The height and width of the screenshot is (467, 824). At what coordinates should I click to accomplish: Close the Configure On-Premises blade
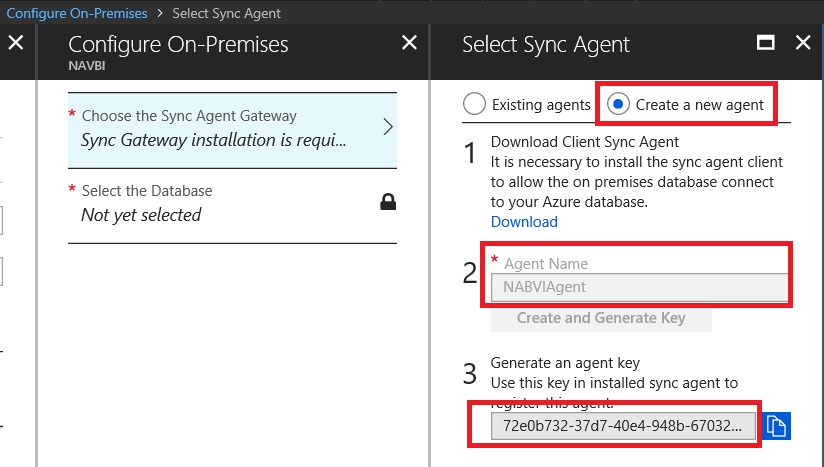(x=409, y=43)
